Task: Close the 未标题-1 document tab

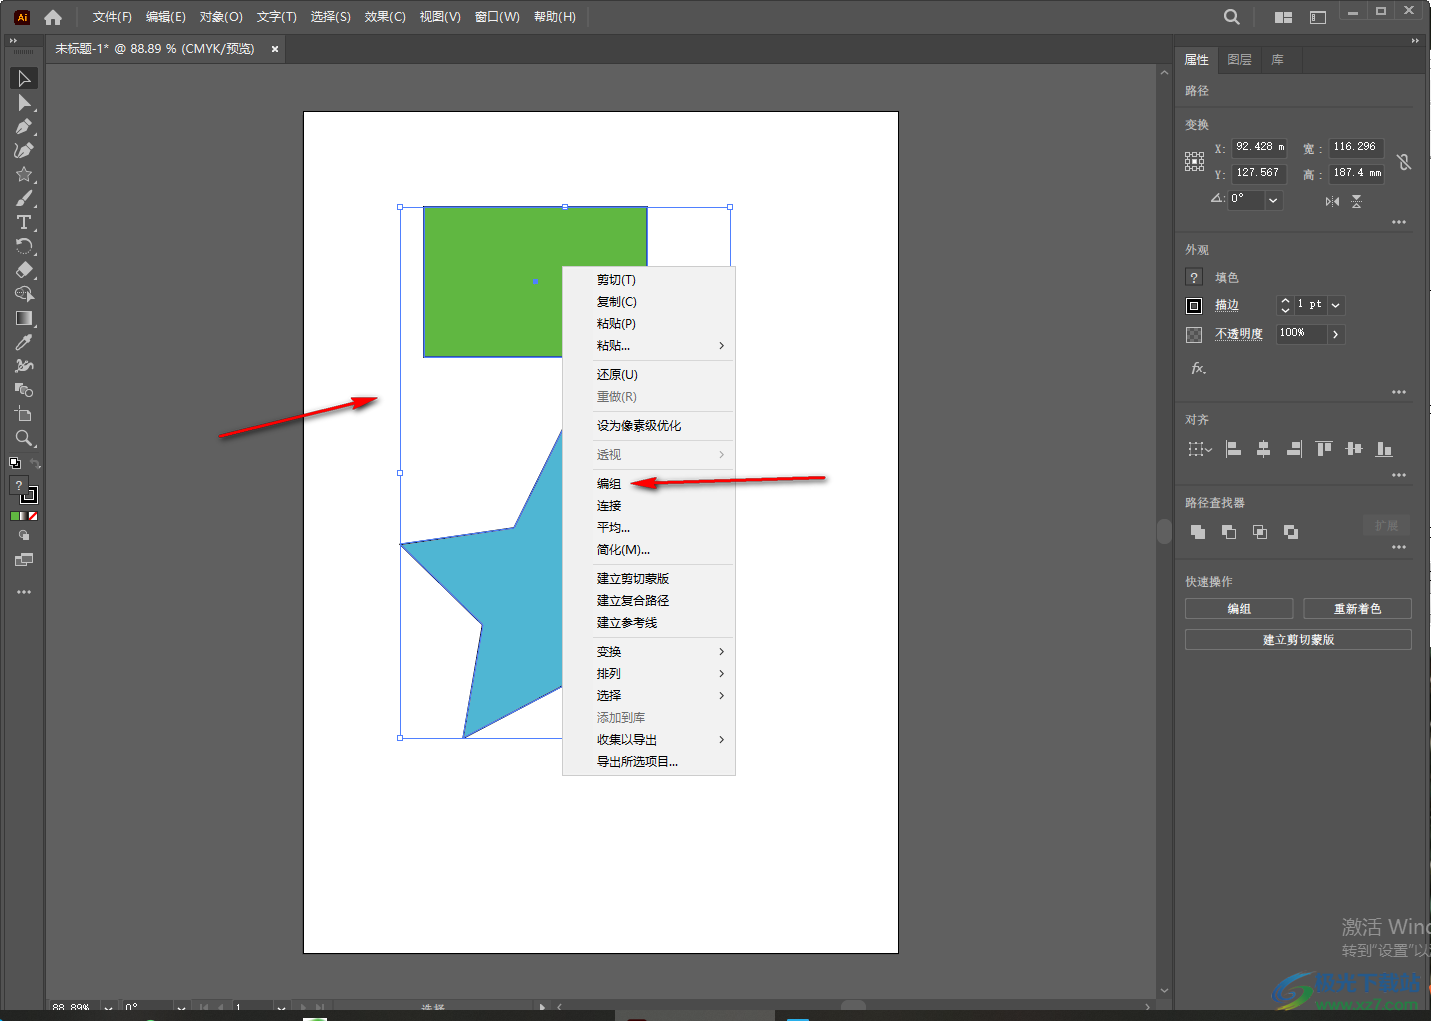Action: (x=275, y=49)
